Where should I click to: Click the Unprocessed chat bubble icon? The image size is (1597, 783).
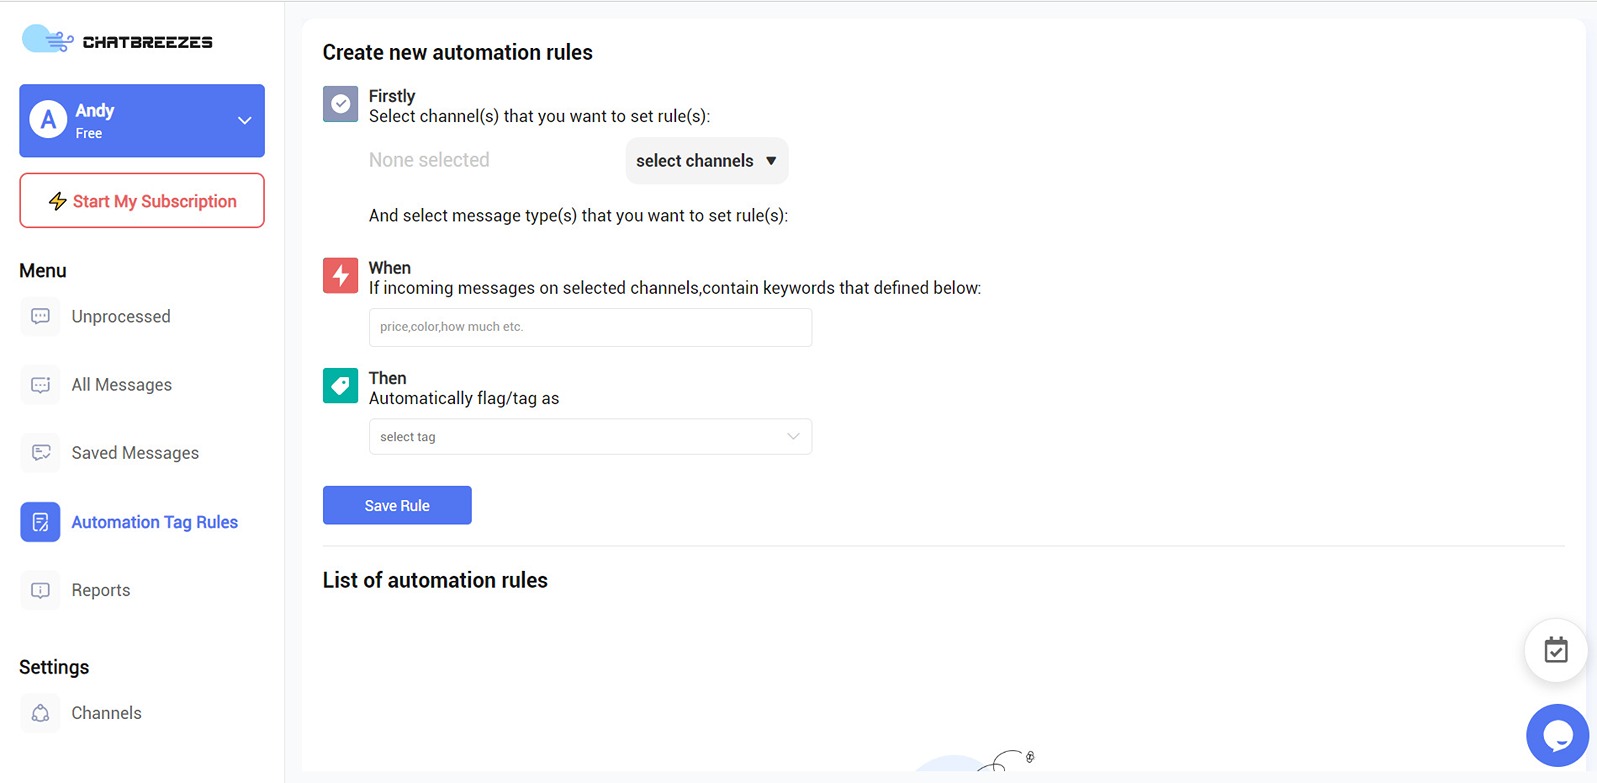tap(40, 316)
